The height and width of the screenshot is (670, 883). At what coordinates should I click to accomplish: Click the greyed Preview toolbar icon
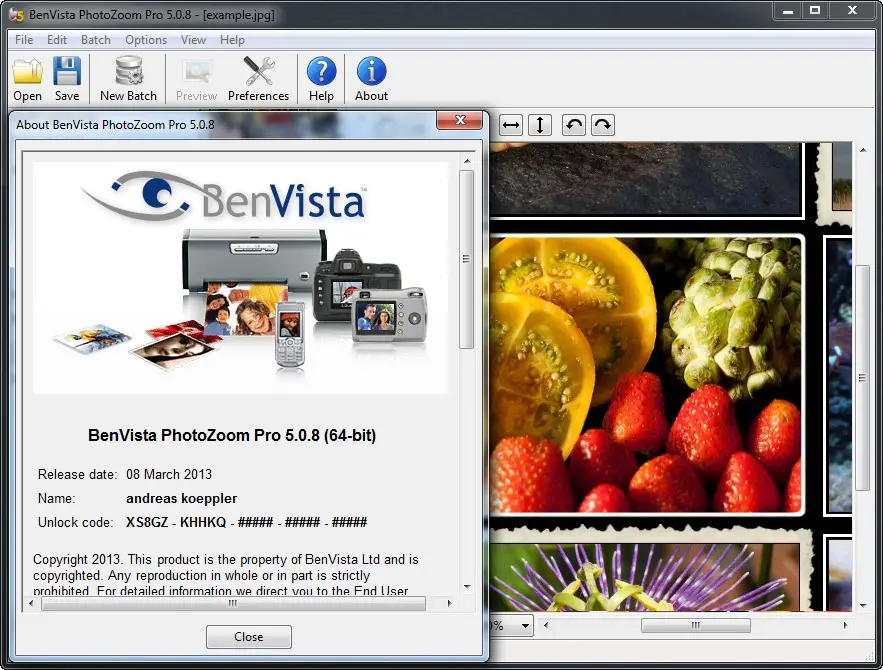tap(196, 79)
